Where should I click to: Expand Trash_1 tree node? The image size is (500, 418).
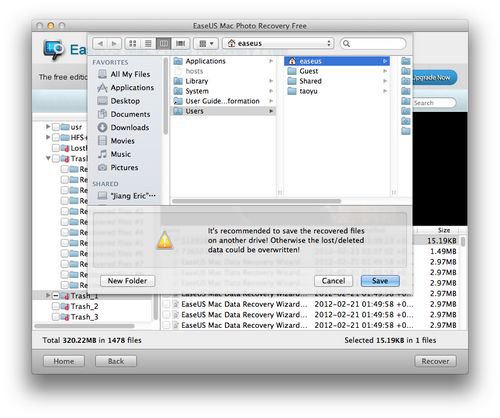48,295
